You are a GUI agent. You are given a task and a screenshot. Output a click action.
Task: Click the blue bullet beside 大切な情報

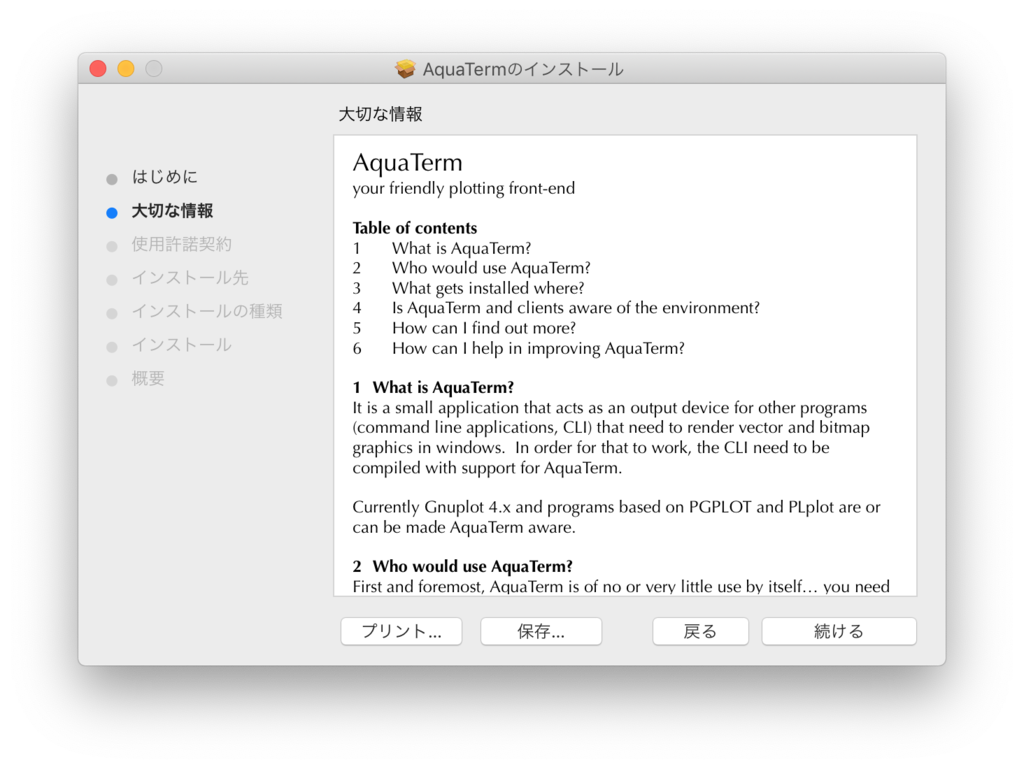[112, 213]
